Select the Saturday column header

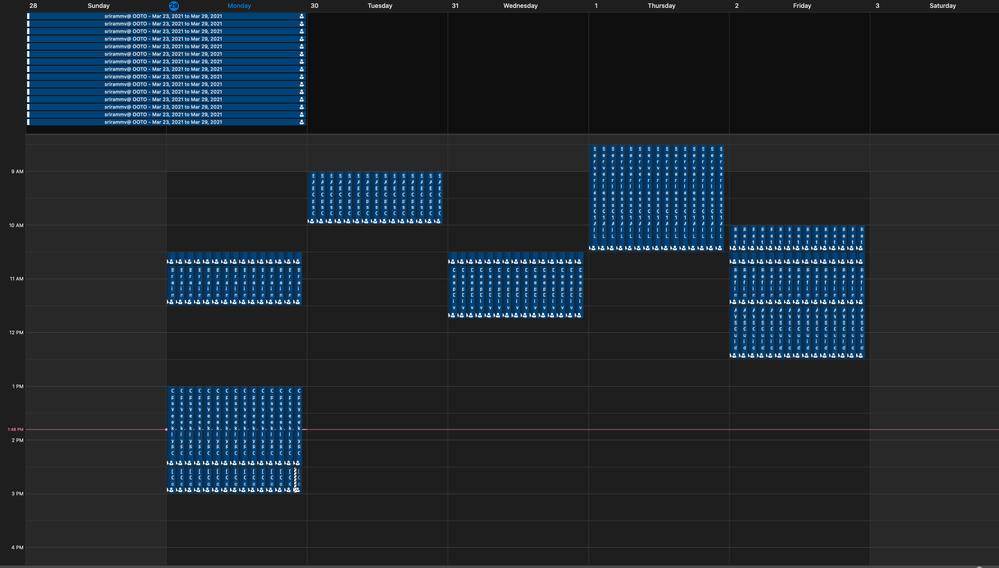coord(942,6)
